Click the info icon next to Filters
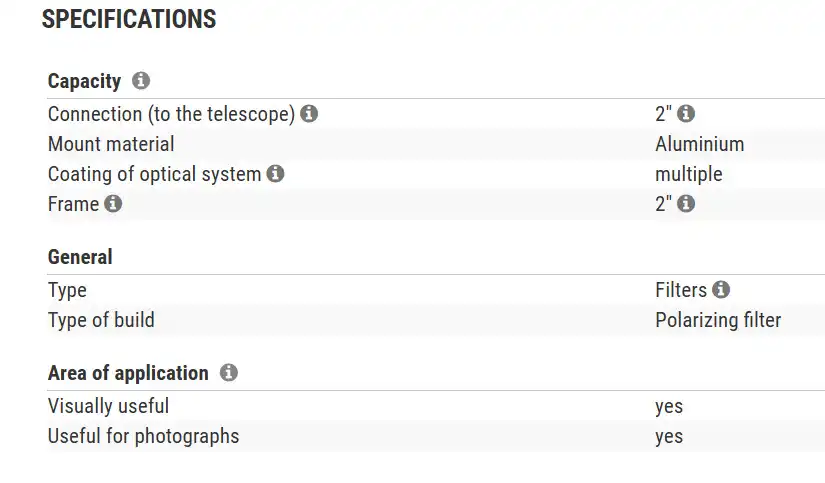Screen dimensions: 825x483 tap(721, 290)
